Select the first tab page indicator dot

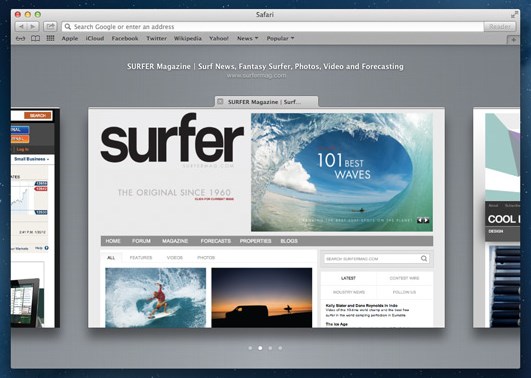pyautogui.click(x=250, y=348)
